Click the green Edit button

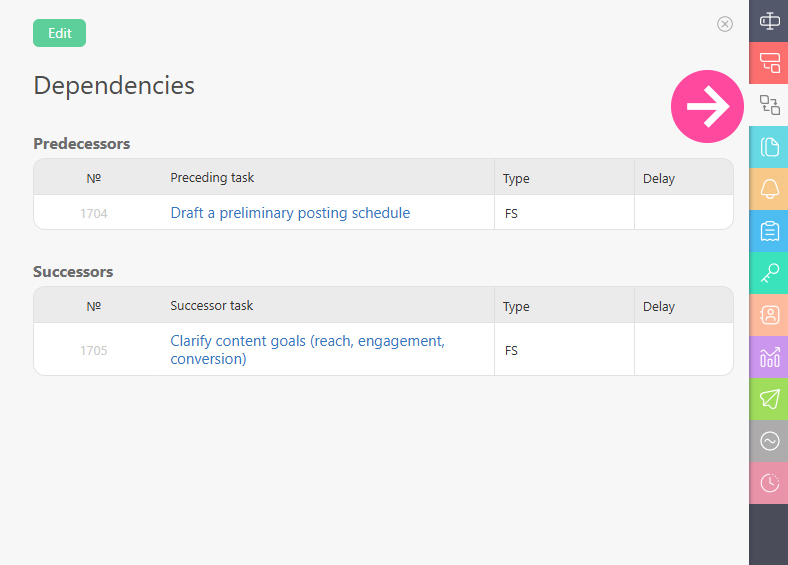59,33
